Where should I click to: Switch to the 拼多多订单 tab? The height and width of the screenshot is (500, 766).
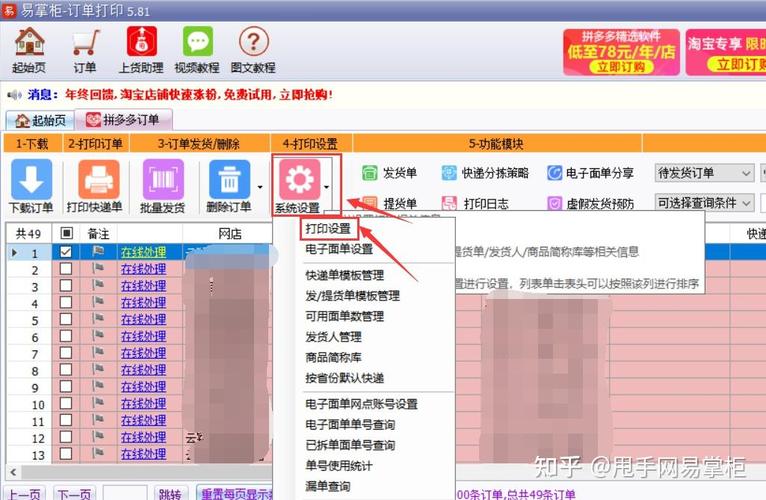123,119
